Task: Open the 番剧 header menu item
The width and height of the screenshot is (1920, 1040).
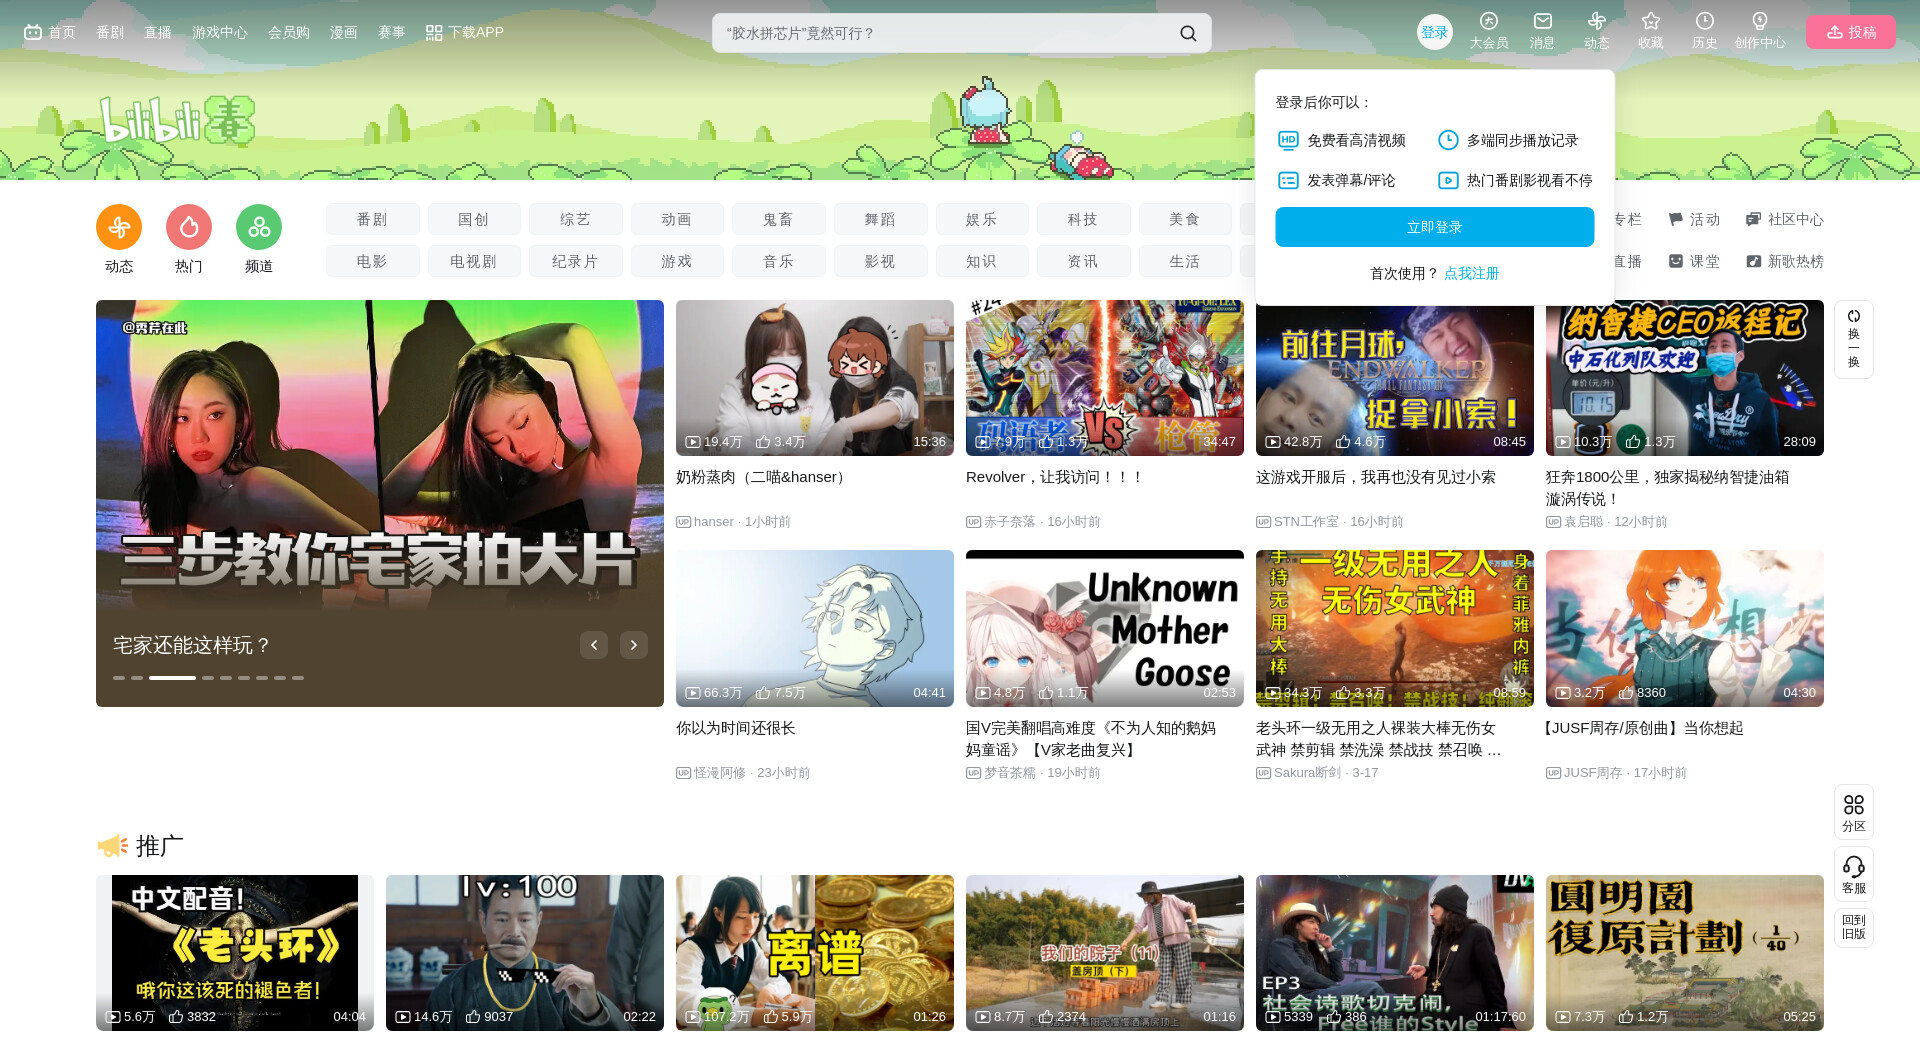Action: tap(110, 32)
